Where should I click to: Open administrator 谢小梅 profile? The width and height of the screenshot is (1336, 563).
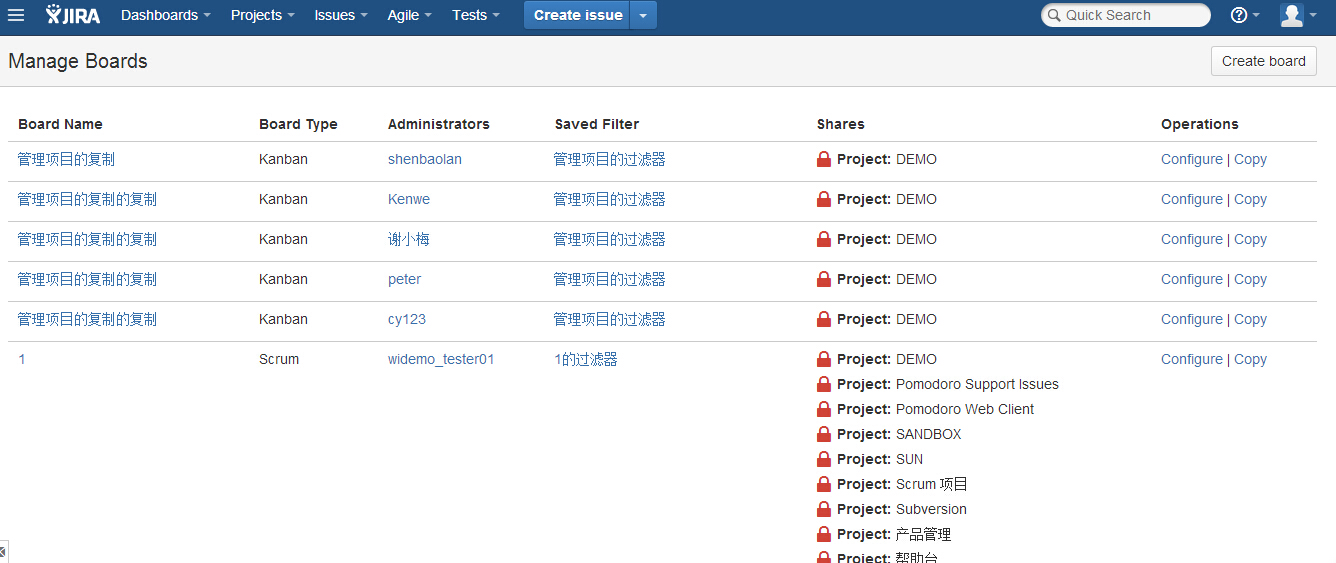click(x=409, y=239)
